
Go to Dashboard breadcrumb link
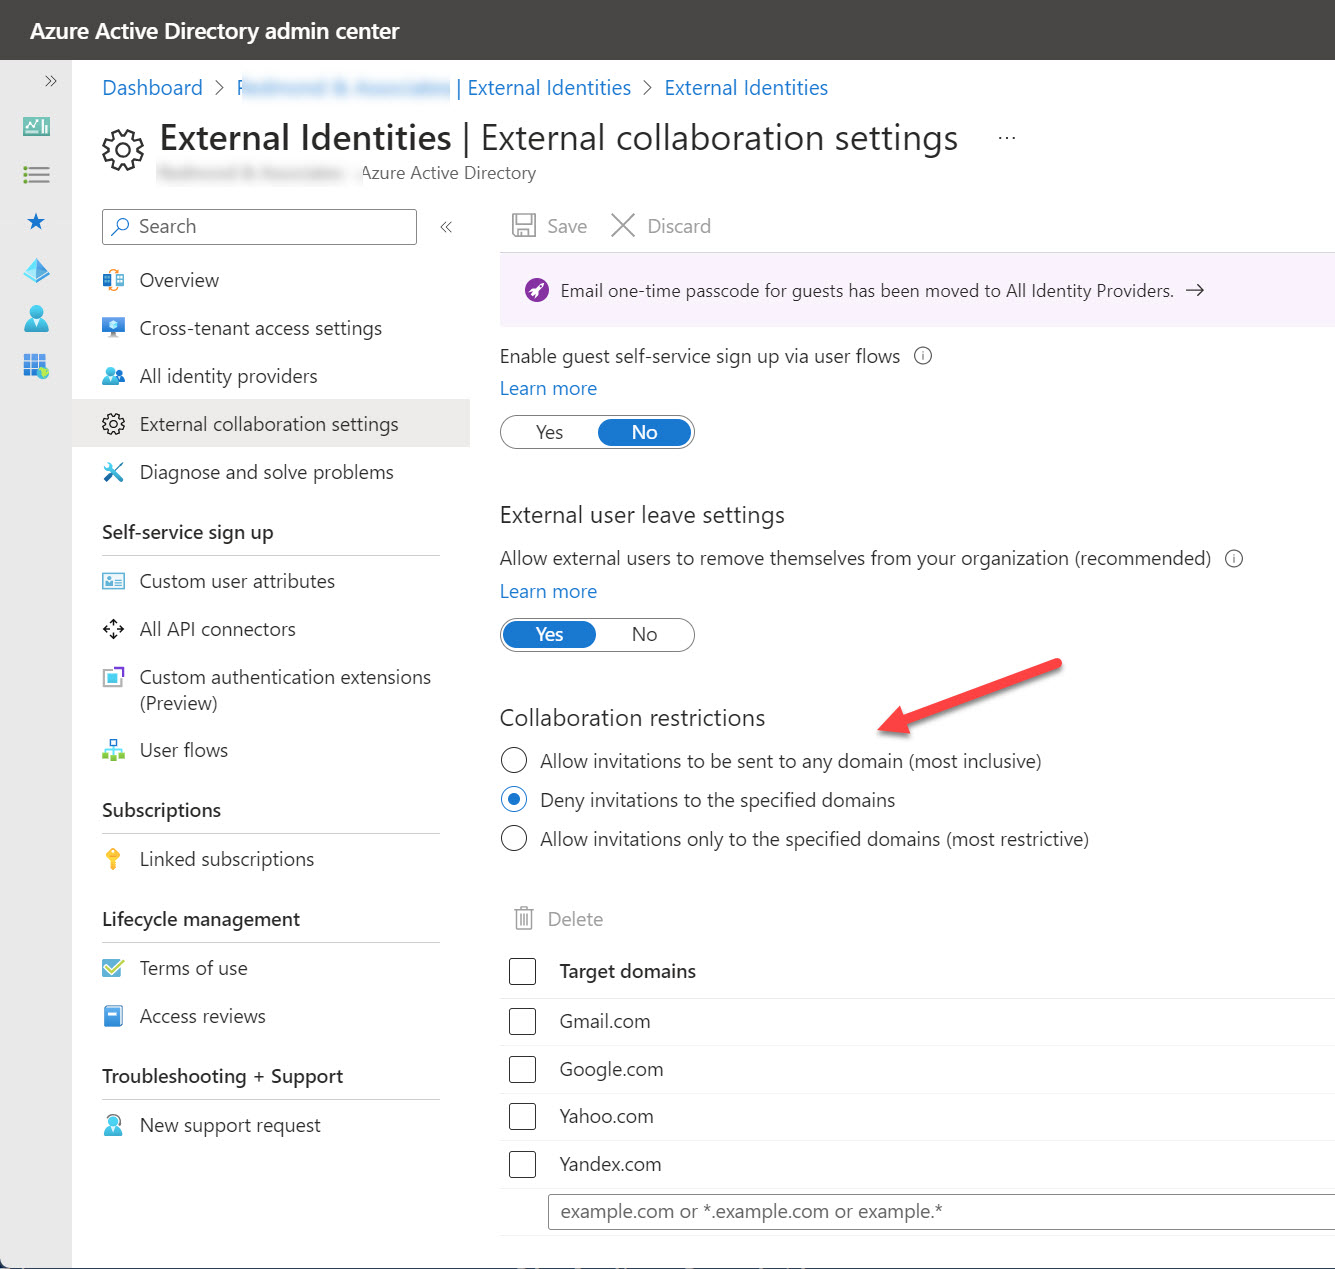click(152, 88)
